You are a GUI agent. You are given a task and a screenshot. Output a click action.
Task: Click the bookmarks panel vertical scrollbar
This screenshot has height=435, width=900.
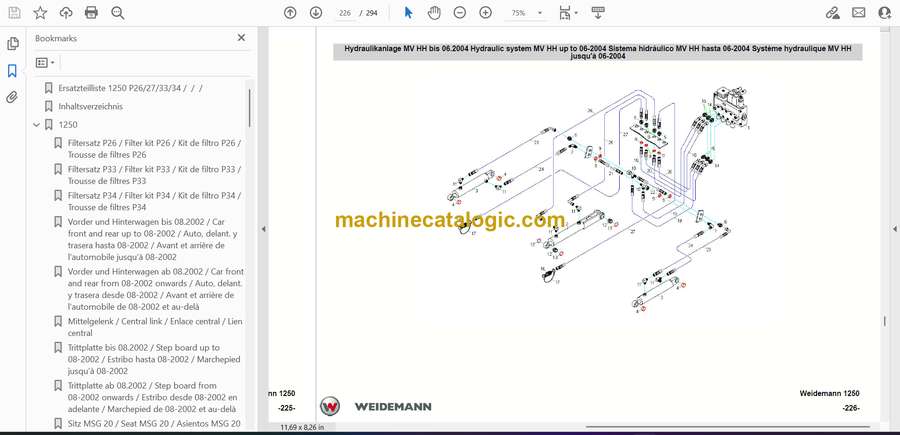pos(250,107)
